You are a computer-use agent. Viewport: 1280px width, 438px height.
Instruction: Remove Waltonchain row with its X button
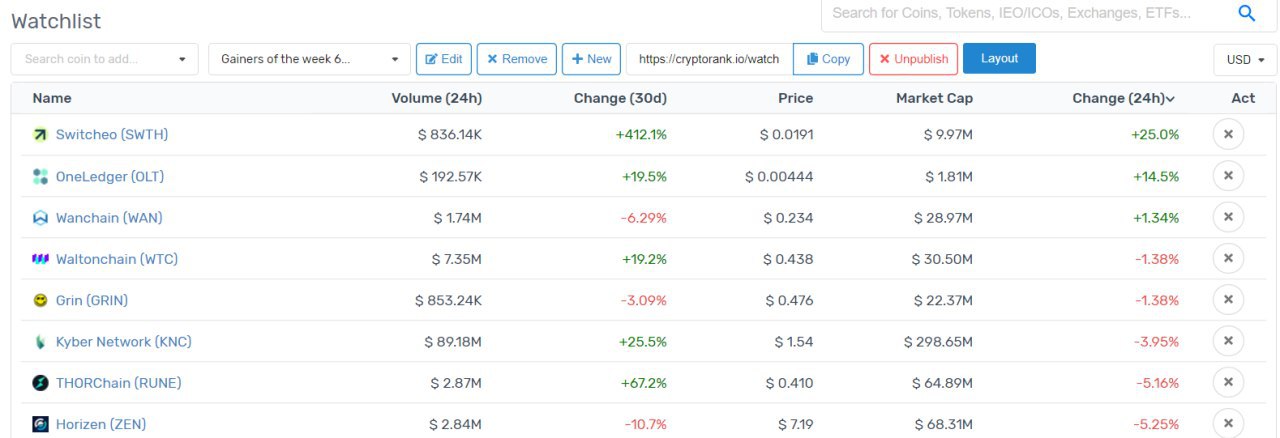[x=1228, y=258]
